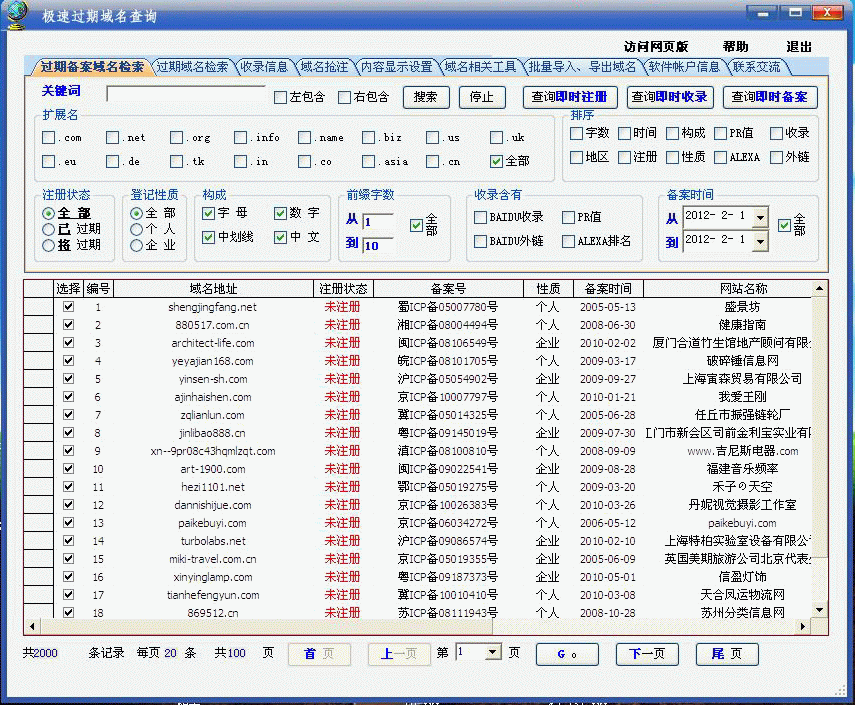855x705 pixels.
Task: Click the globe application icon in title bar
Action: pyautogui.click(x=17, y=15)
